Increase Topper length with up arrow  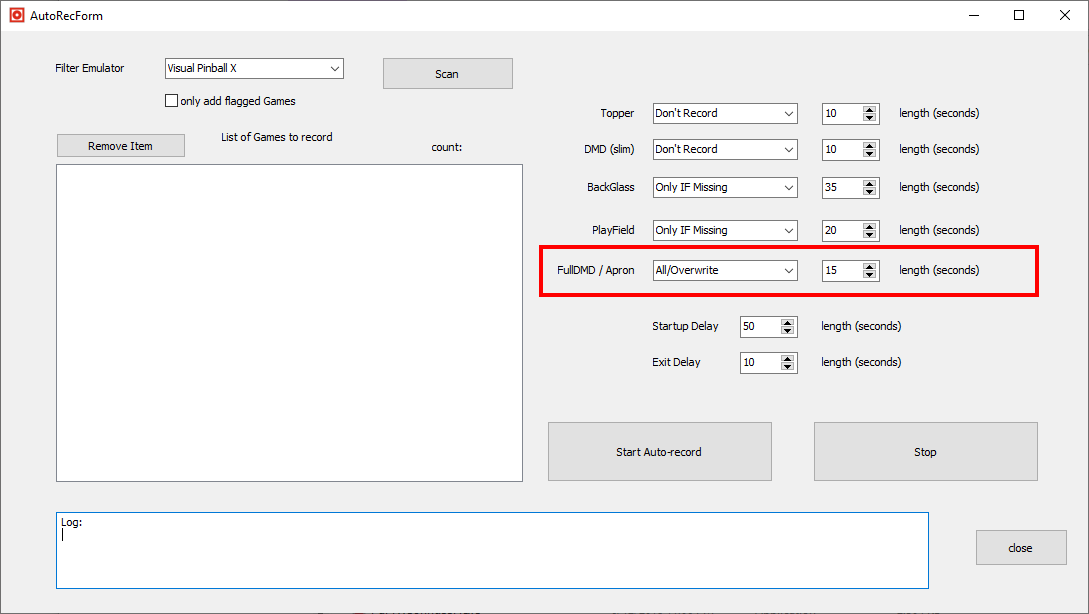[x=870, y=110]
